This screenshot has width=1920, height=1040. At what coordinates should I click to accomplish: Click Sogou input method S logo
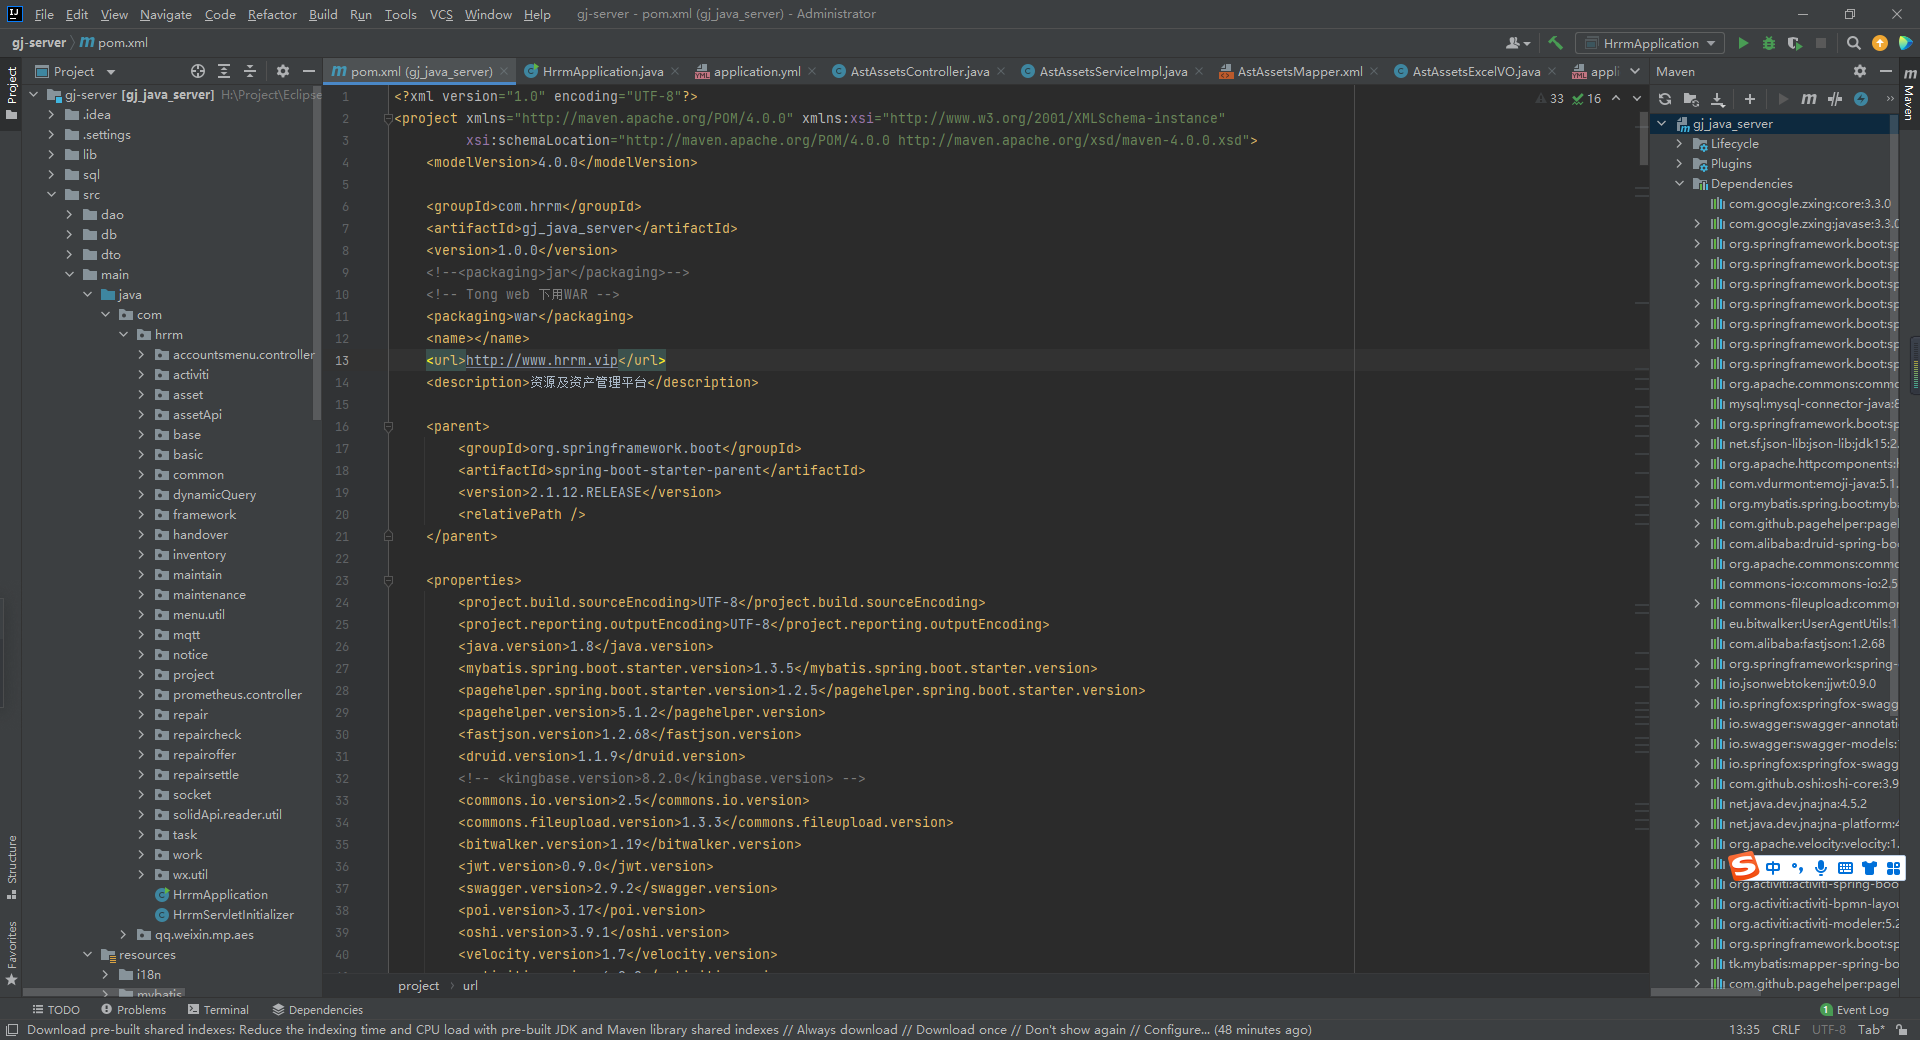pyautogui.click(x=1745, y=867)
